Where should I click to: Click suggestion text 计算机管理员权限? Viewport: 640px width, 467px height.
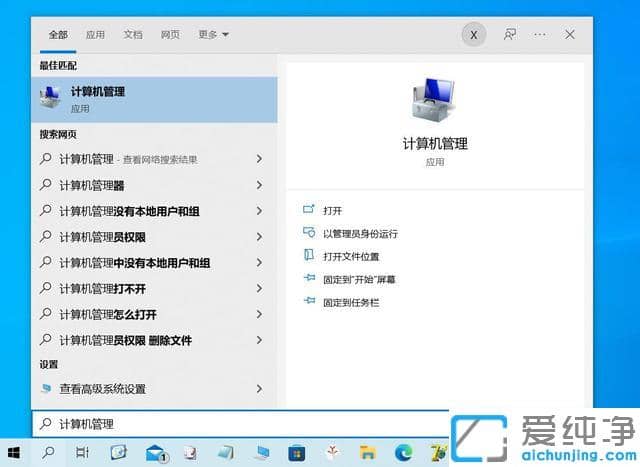coord(102,237)
